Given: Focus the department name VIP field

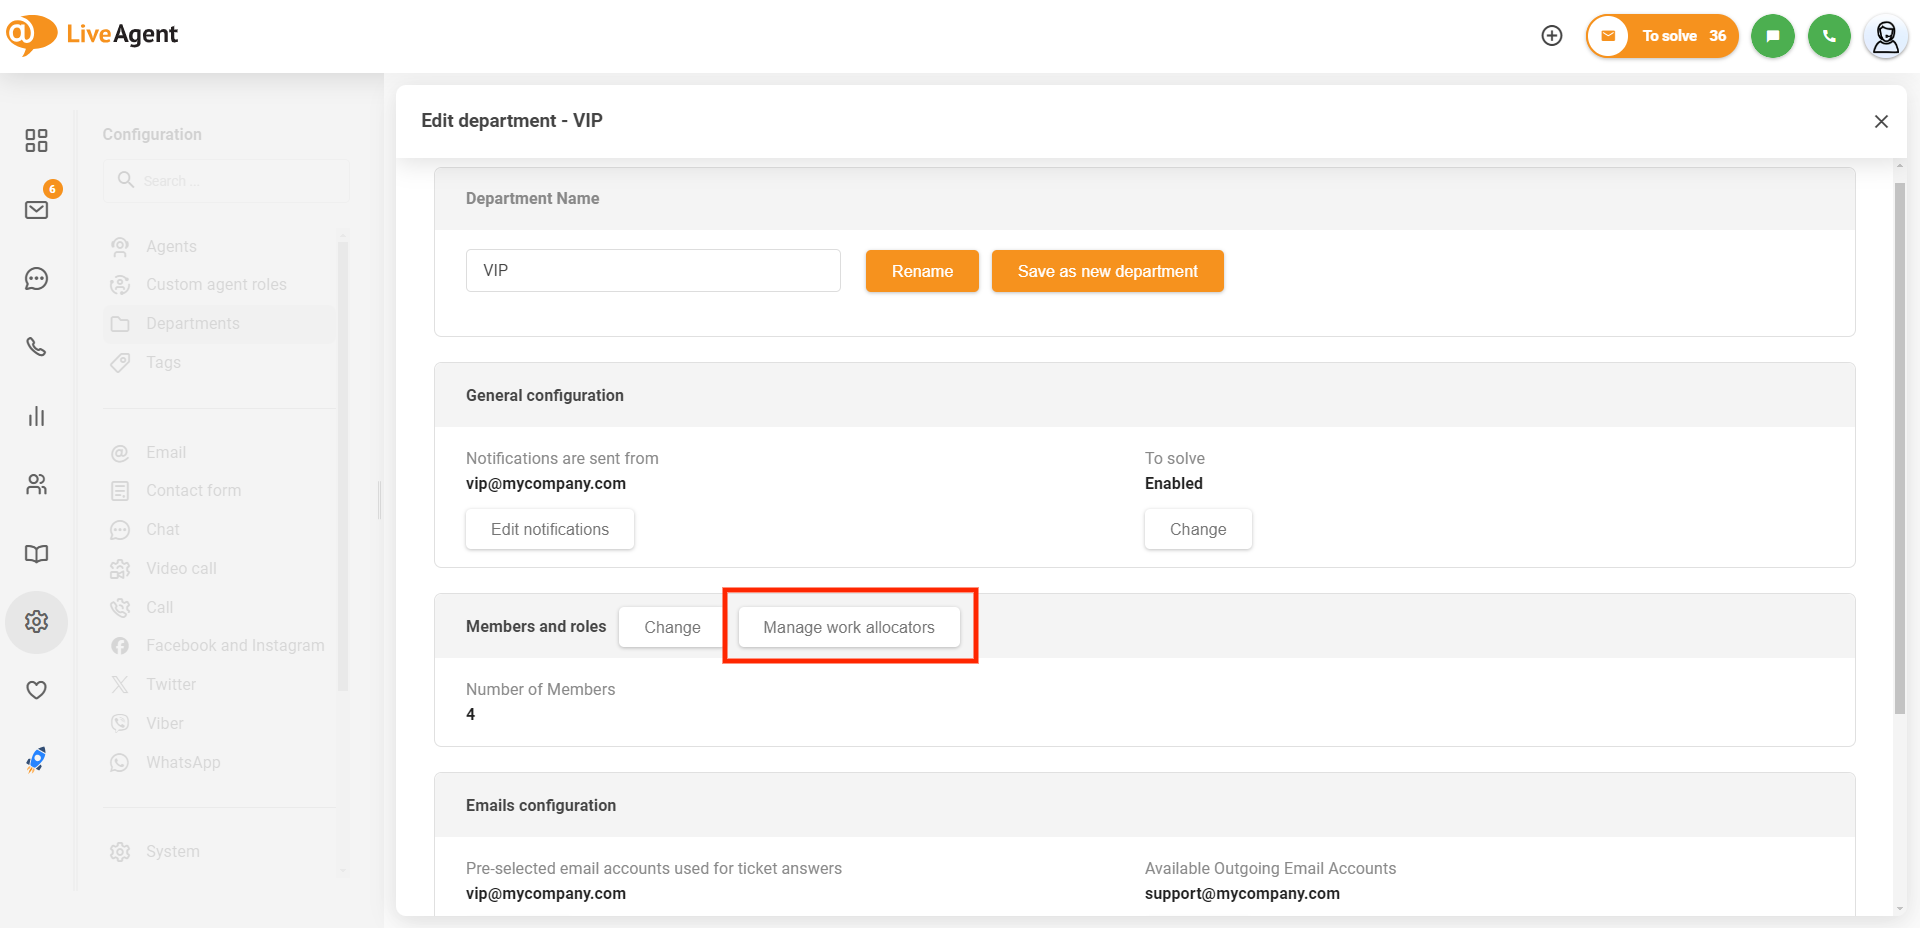Looking at the screenshot, I should (652, 271).
